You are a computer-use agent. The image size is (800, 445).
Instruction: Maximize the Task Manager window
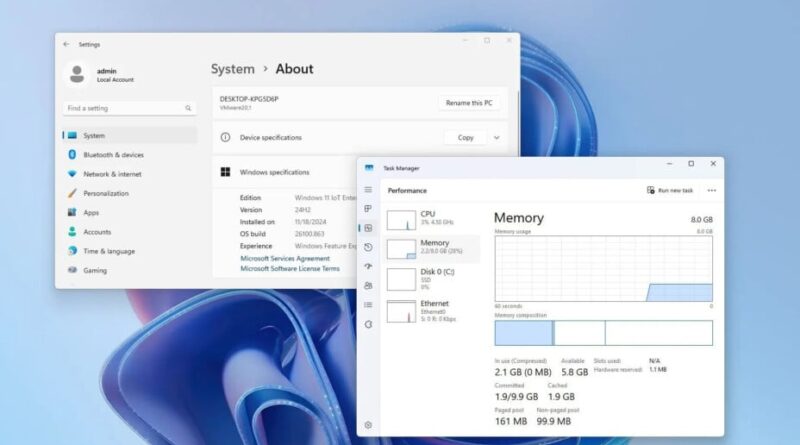pyautogui.click(x=691, y=164)
